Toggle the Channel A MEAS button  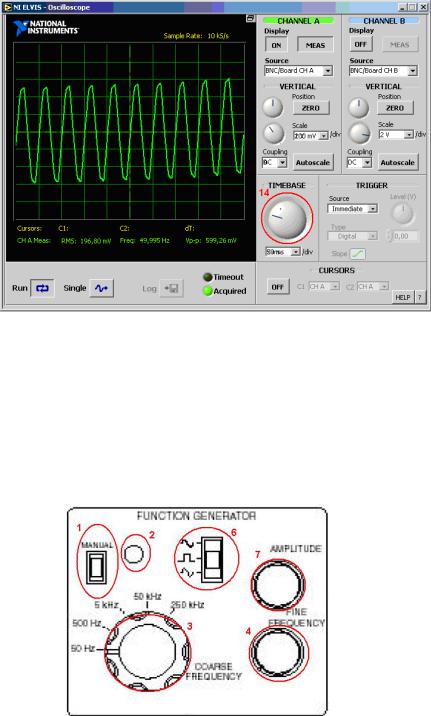pos(315,45)
